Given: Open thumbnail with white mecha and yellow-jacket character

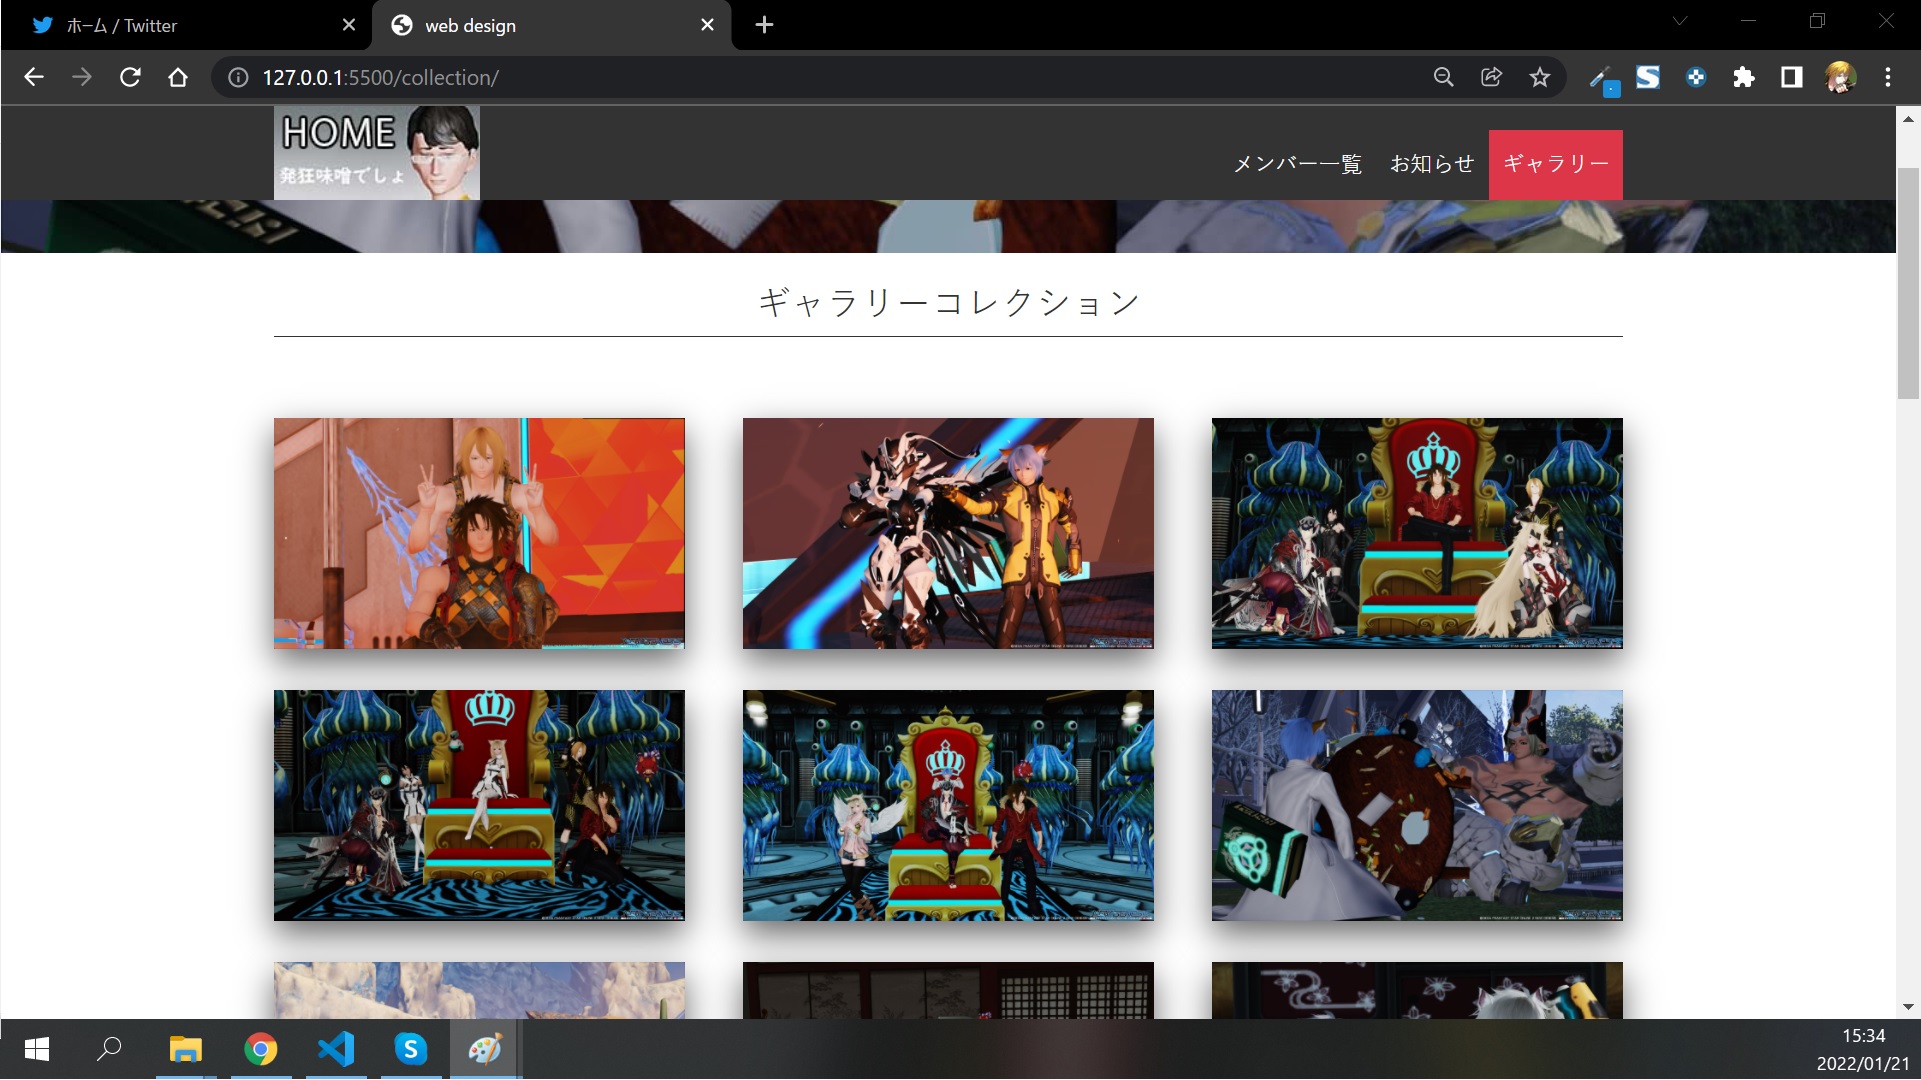Looking at the screenshot, I should (x=948, y=533).
